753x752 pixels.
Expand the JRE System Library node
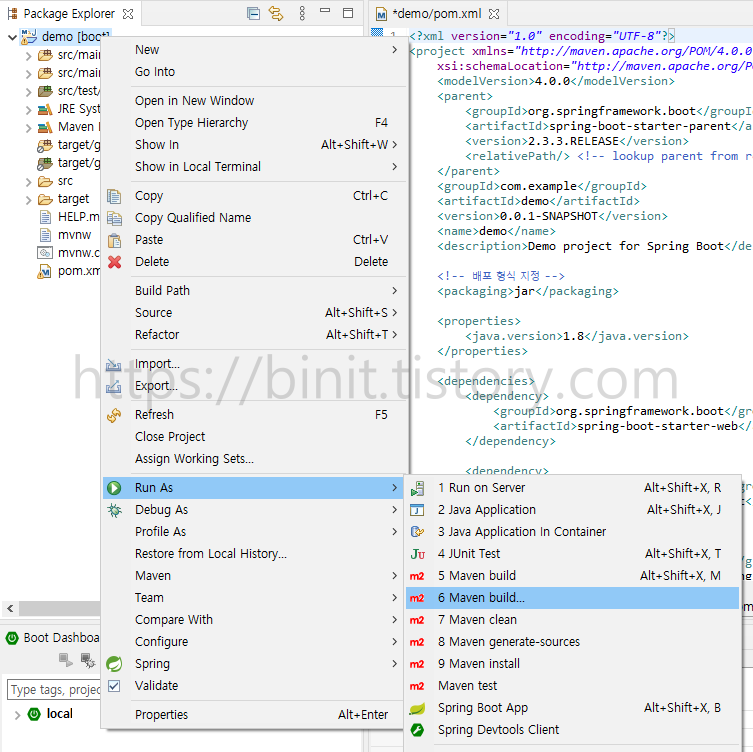click(28, 110)
